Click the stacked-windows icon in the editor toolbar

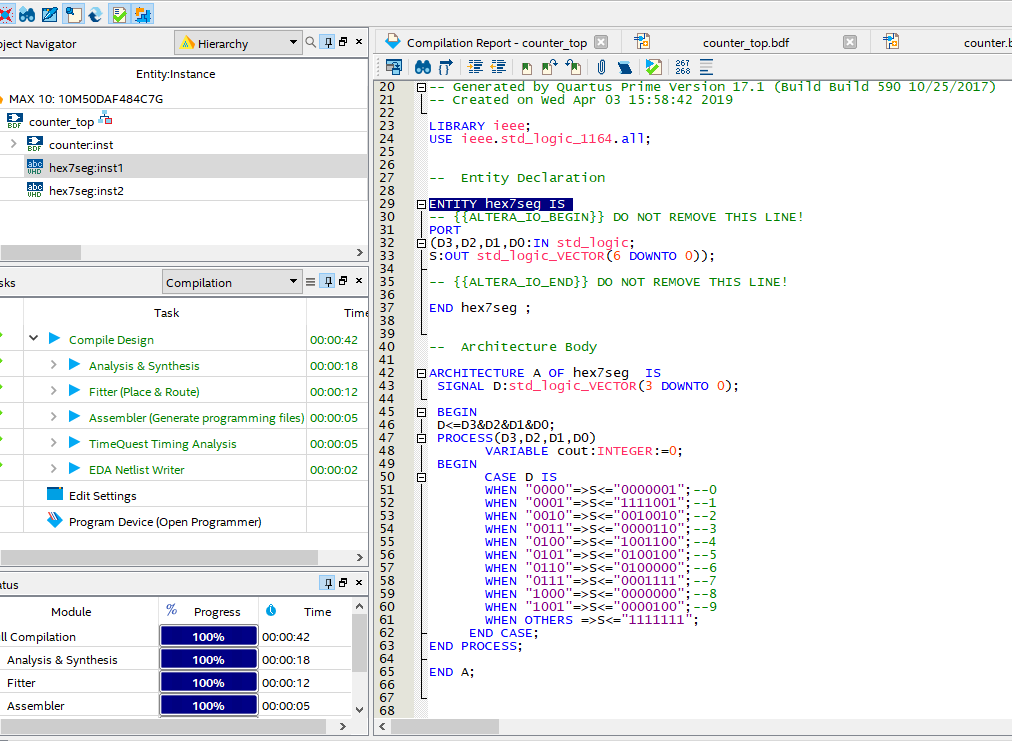(x=394, y=66)
